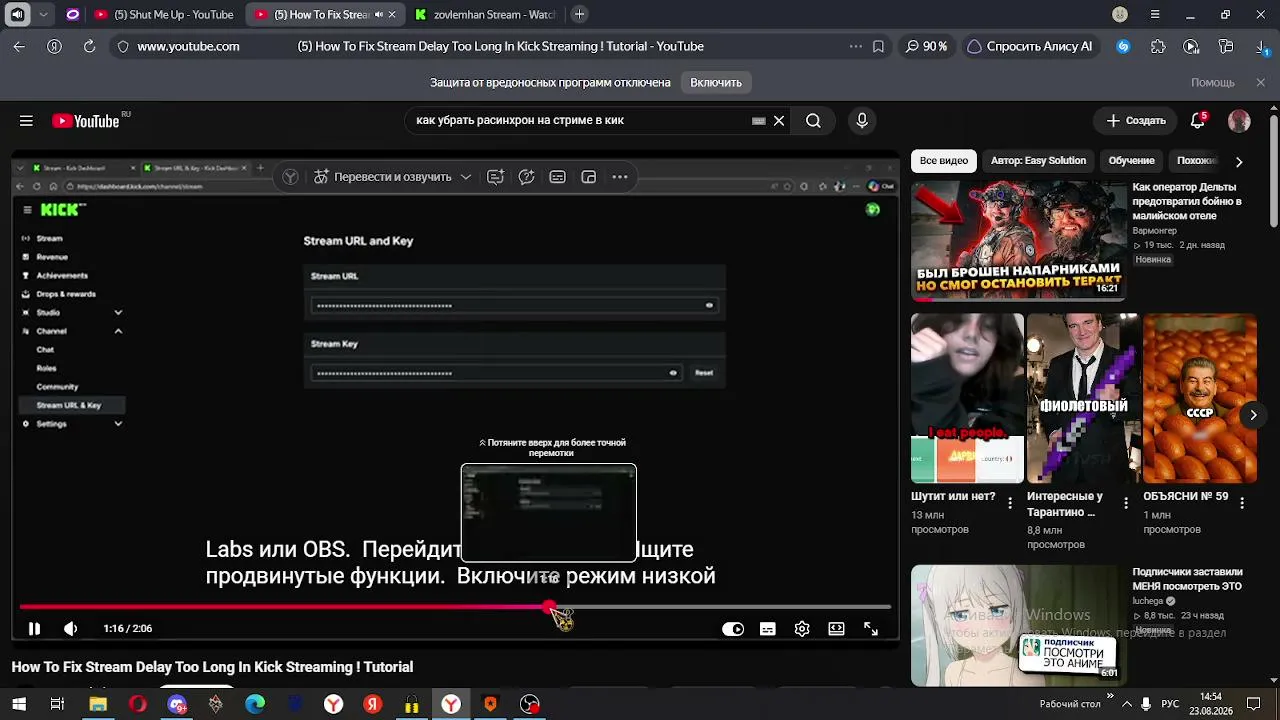
Task: Go back to the previous page
Action: (19, 46)
